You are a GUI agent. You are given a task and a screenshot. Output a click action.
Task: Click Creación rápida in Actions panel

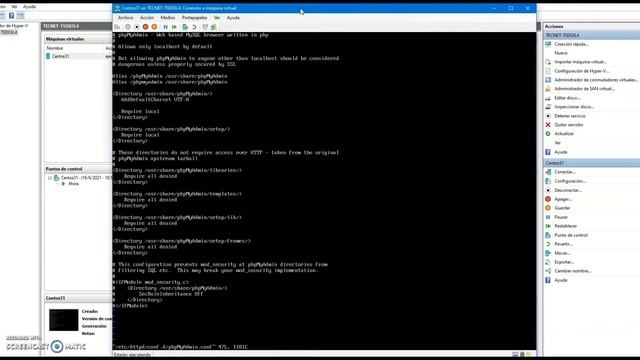point(571,44)
